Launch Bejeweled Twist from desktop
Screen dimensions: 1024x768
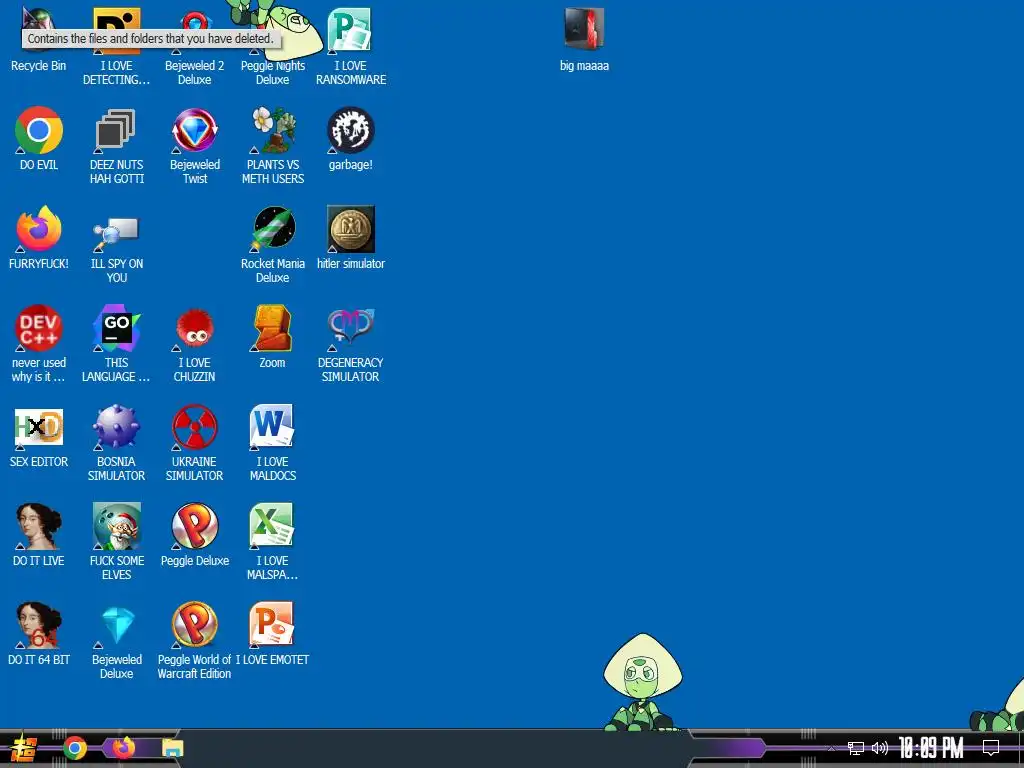click(x=195, y=146)
